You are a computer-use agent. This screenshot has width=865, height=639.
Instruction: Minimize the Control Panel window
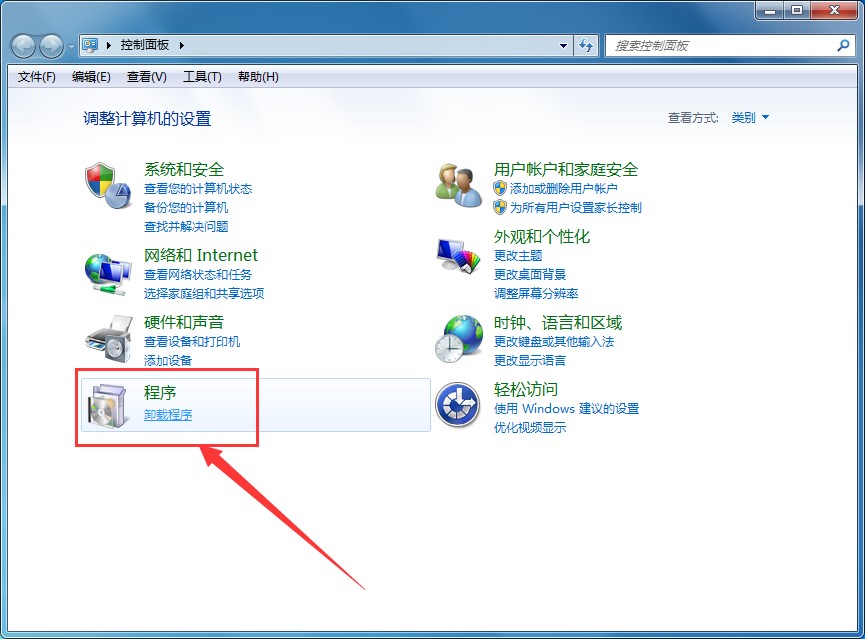pyautogui.click(x=770, y=10)
